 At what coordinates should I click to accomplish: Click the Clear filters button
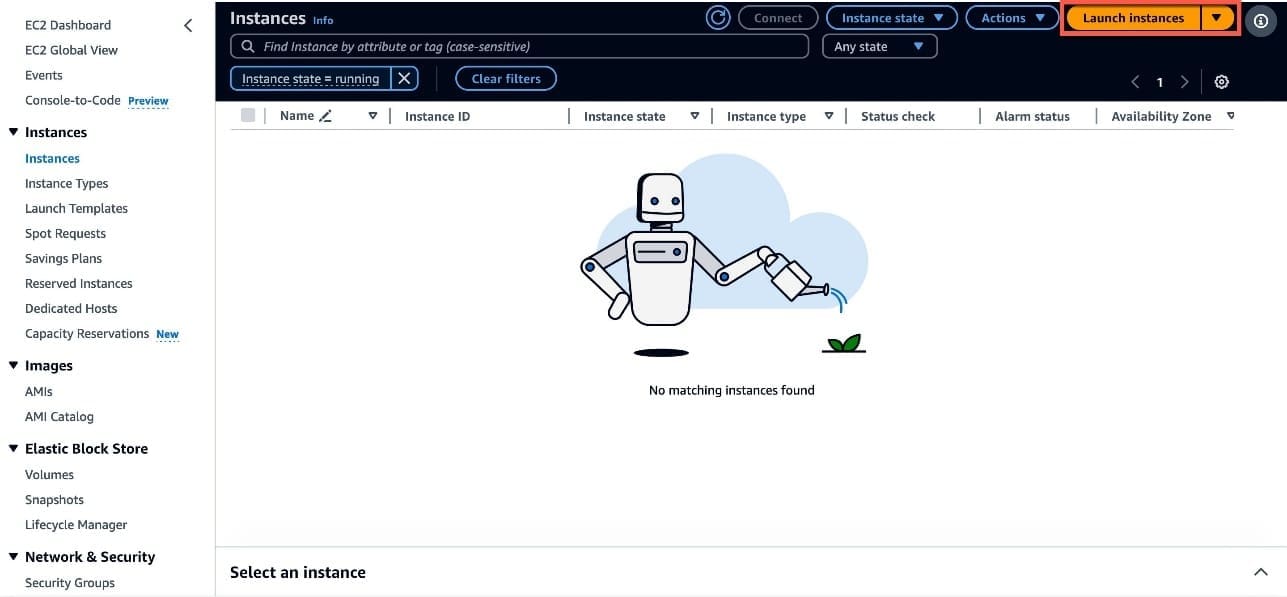[x=506, y=79]
